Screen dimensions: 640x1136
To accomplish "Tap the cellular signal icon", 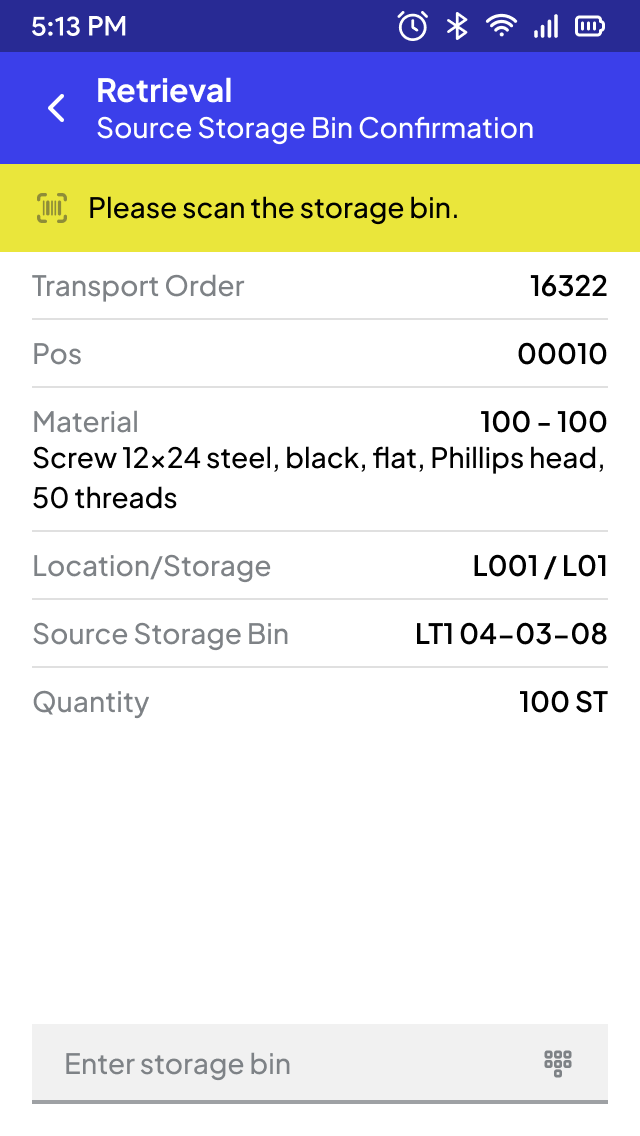I will pyautogui.click(x=546, y=26).
